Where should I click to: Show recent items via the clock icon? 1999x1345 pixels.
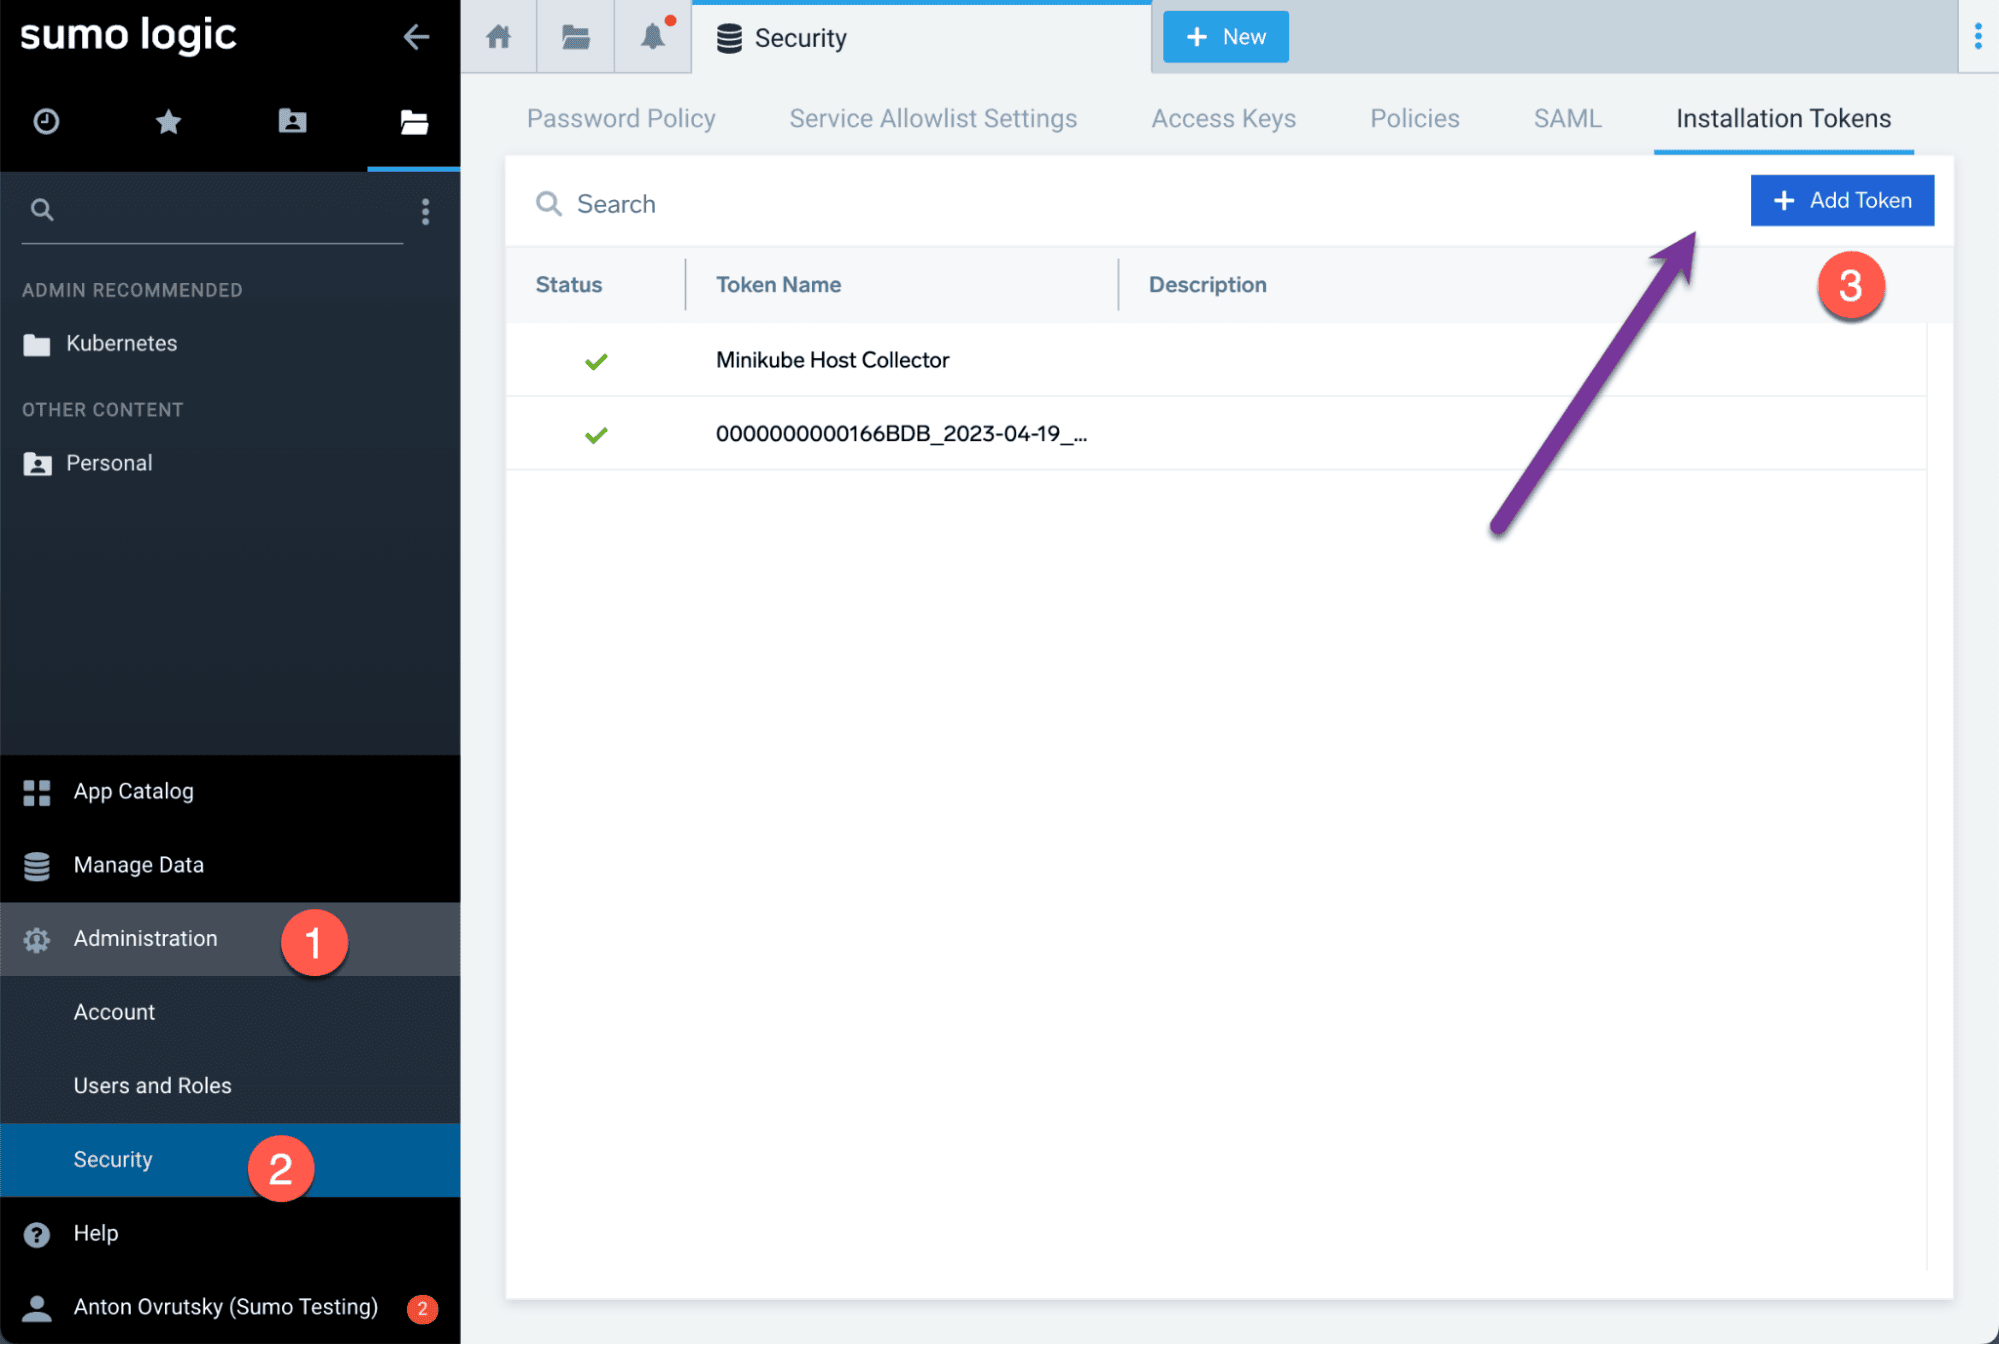point(46,122)
